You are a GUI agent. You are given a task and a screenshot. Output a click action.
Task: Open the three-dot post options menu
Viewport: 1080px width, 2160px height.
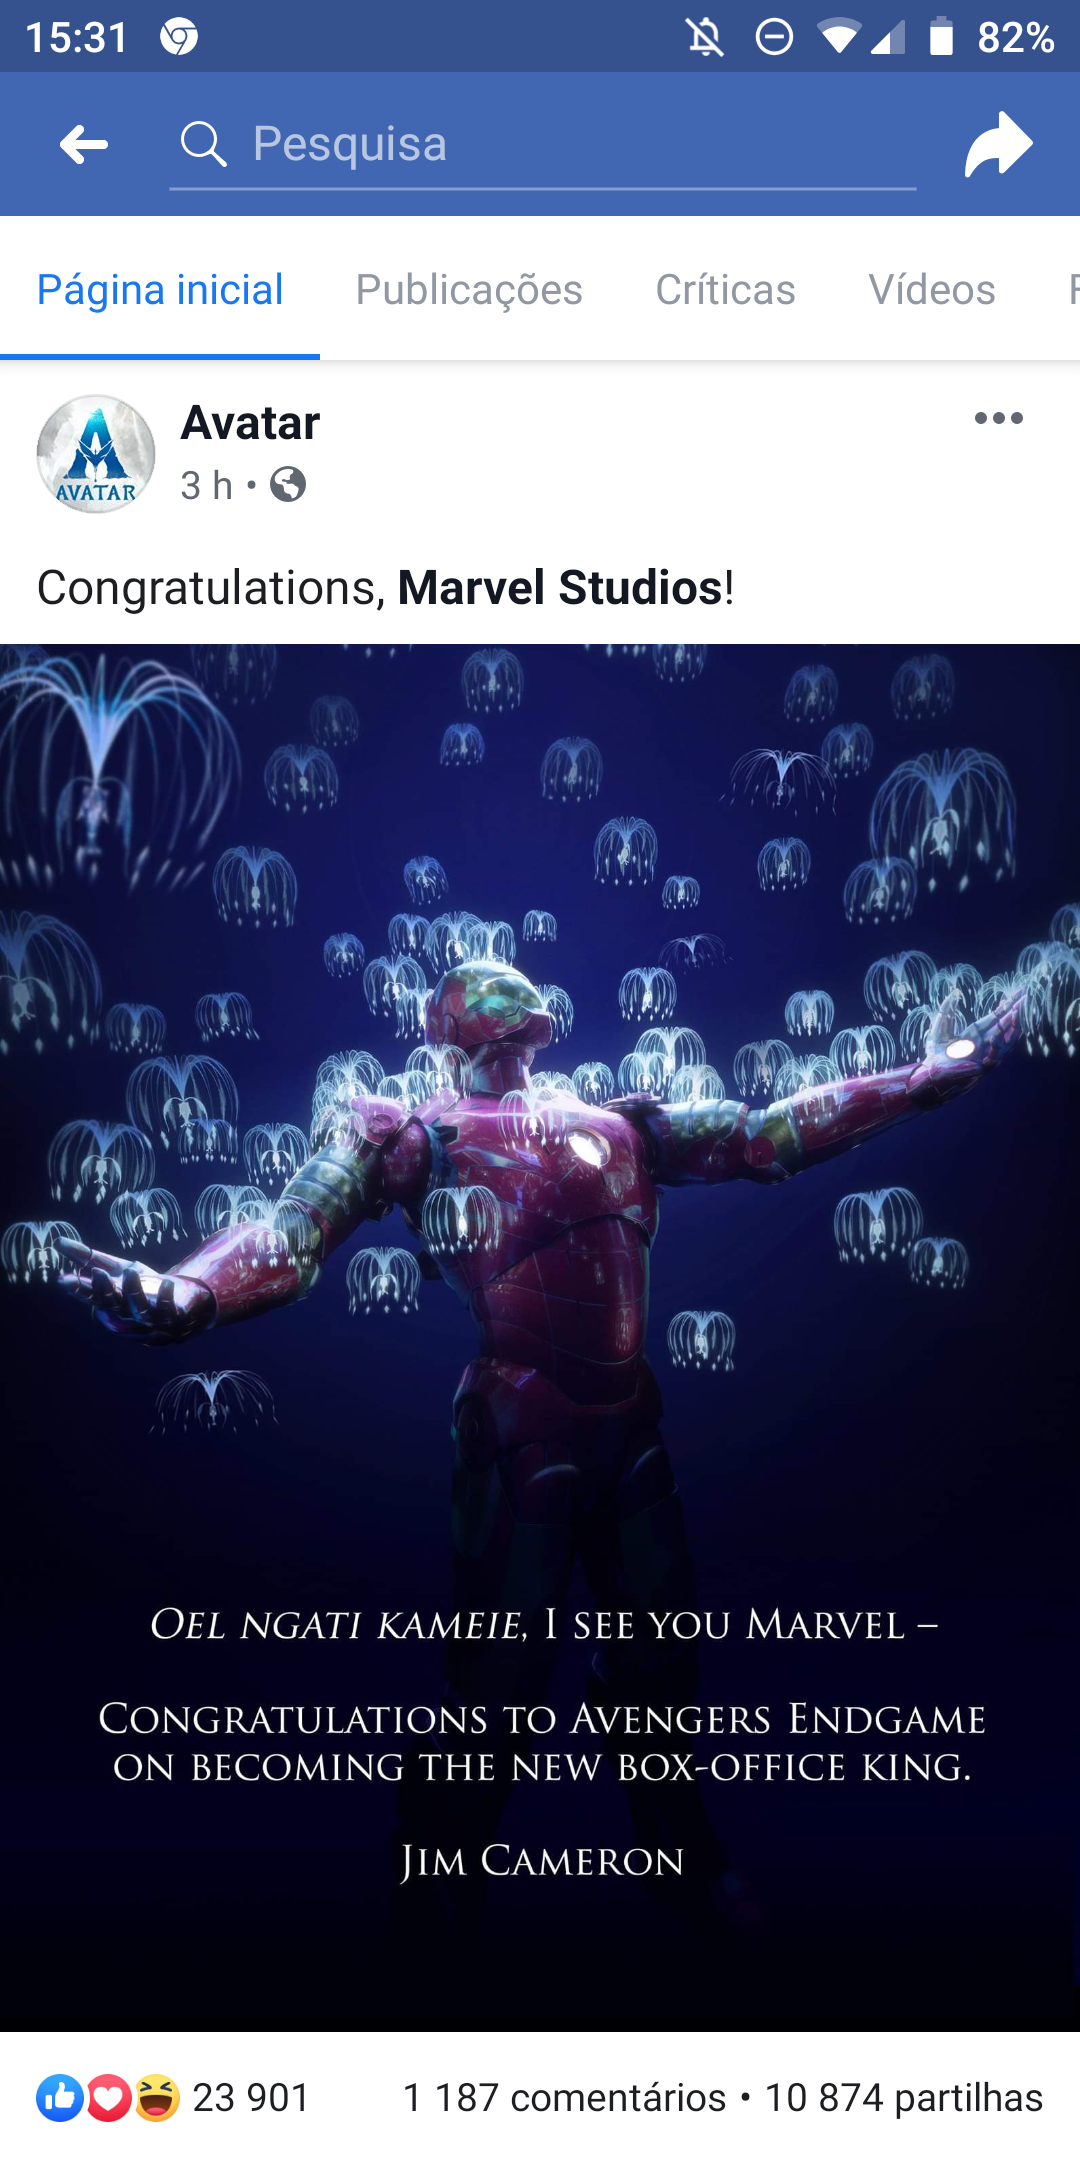[999, 418]
